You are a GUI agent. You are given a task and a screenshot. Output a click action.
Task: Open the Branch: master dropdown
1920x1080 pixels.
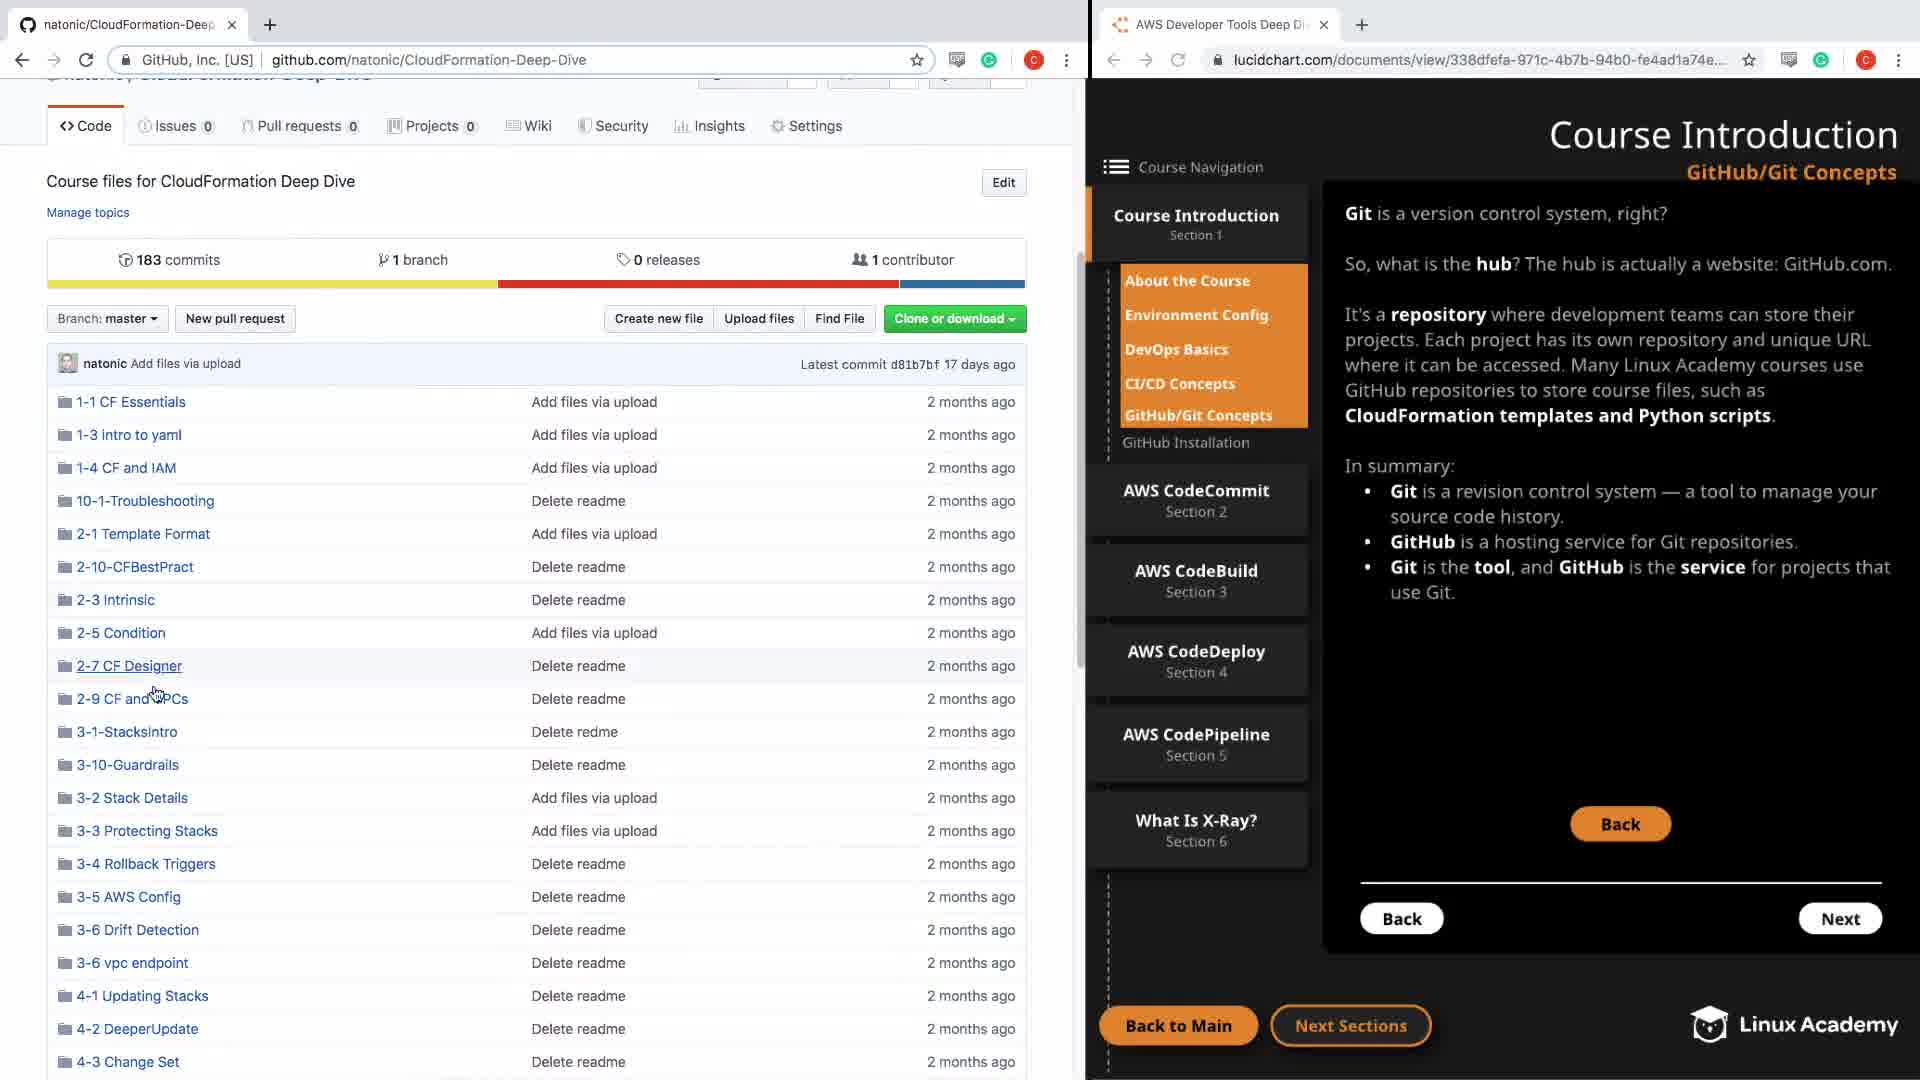(x=107, y=319)
